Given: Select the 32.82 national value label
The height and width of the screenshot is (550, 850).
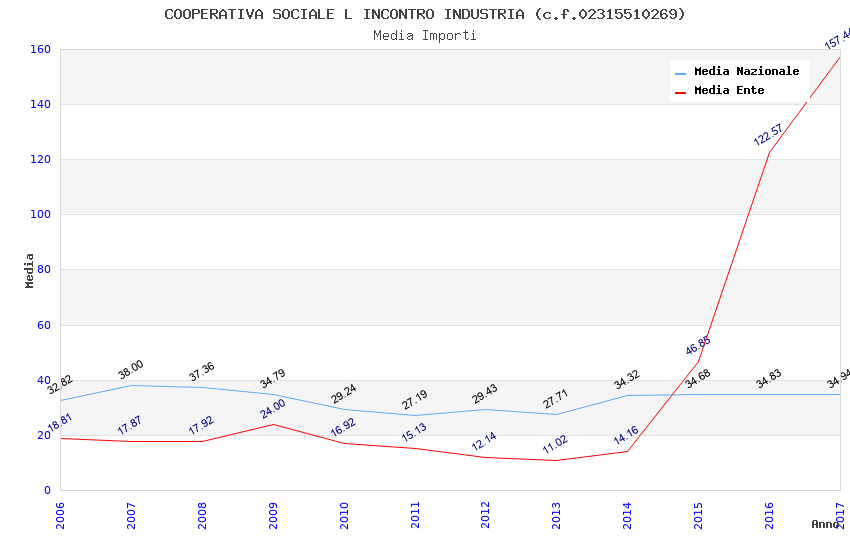Looking at the screenshot, I should tap(60, 384).
